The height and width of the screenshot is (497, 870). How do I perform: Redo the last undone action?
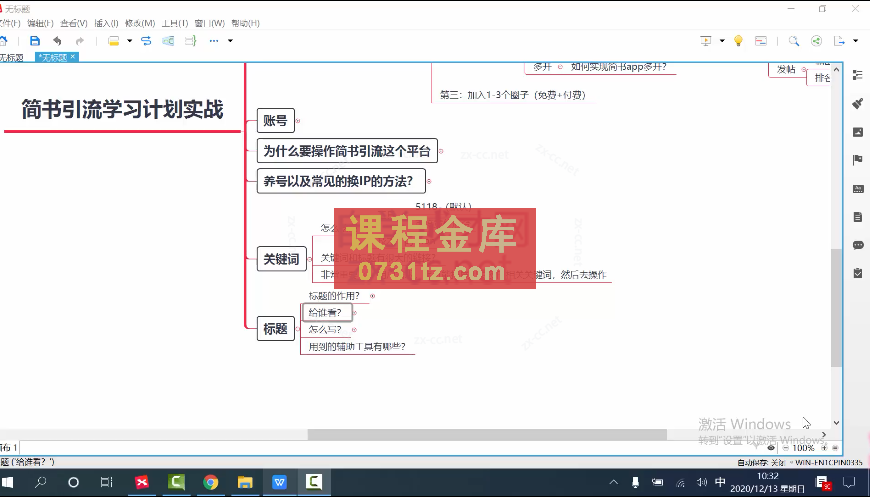point(80,40)
